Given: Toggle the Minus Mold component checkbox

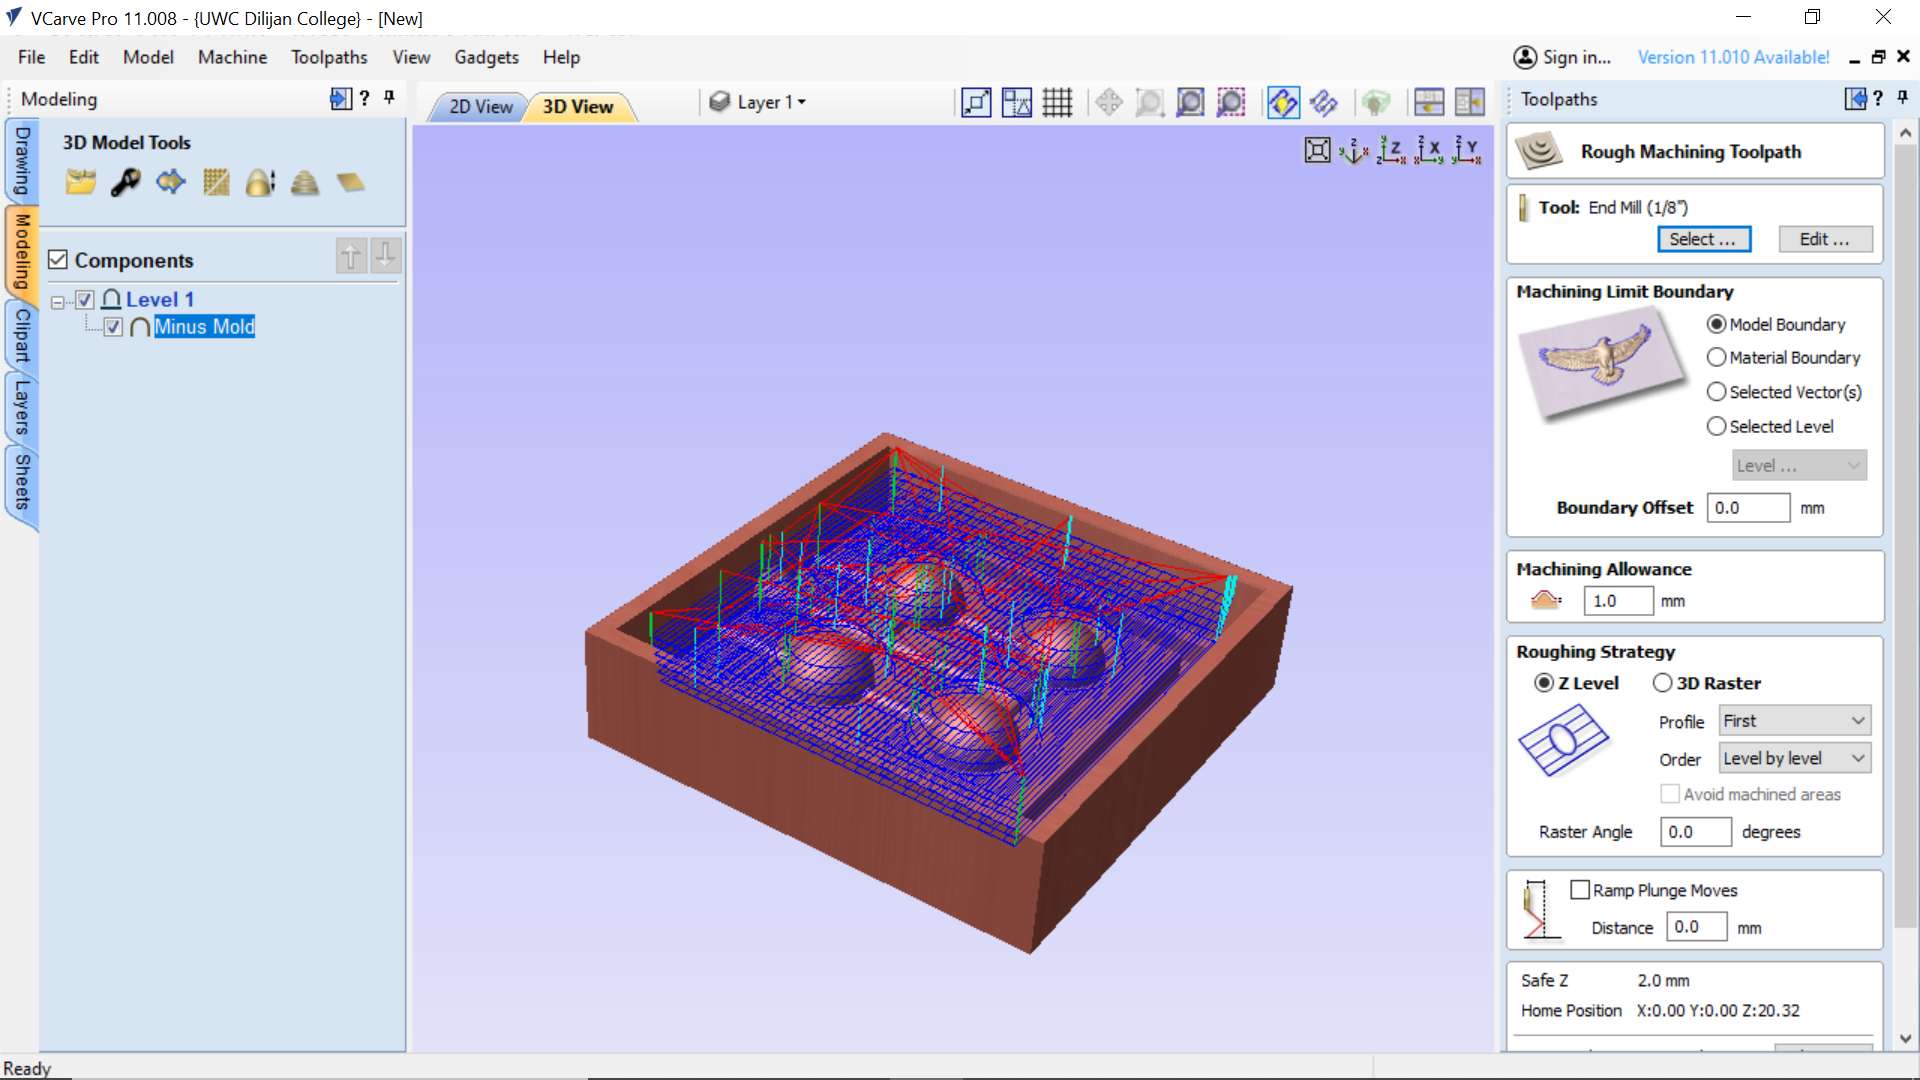Looking at the screenshot, I should point(114,327).
